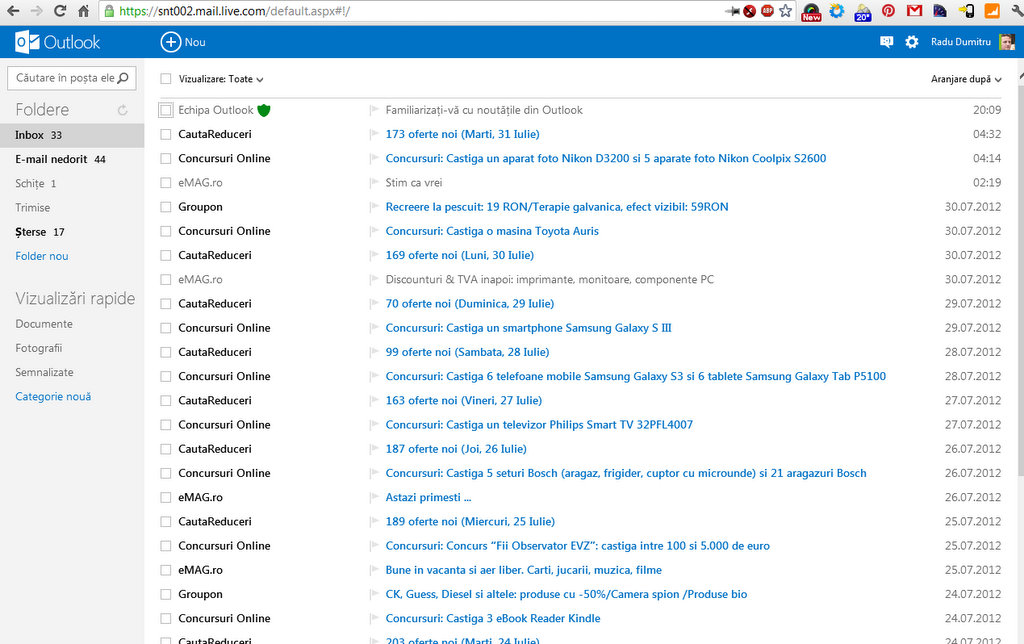The height and width of the screenshot is (644, 1024).
Task: Open the Pinterest extension icon
Action: click(888, 10)
